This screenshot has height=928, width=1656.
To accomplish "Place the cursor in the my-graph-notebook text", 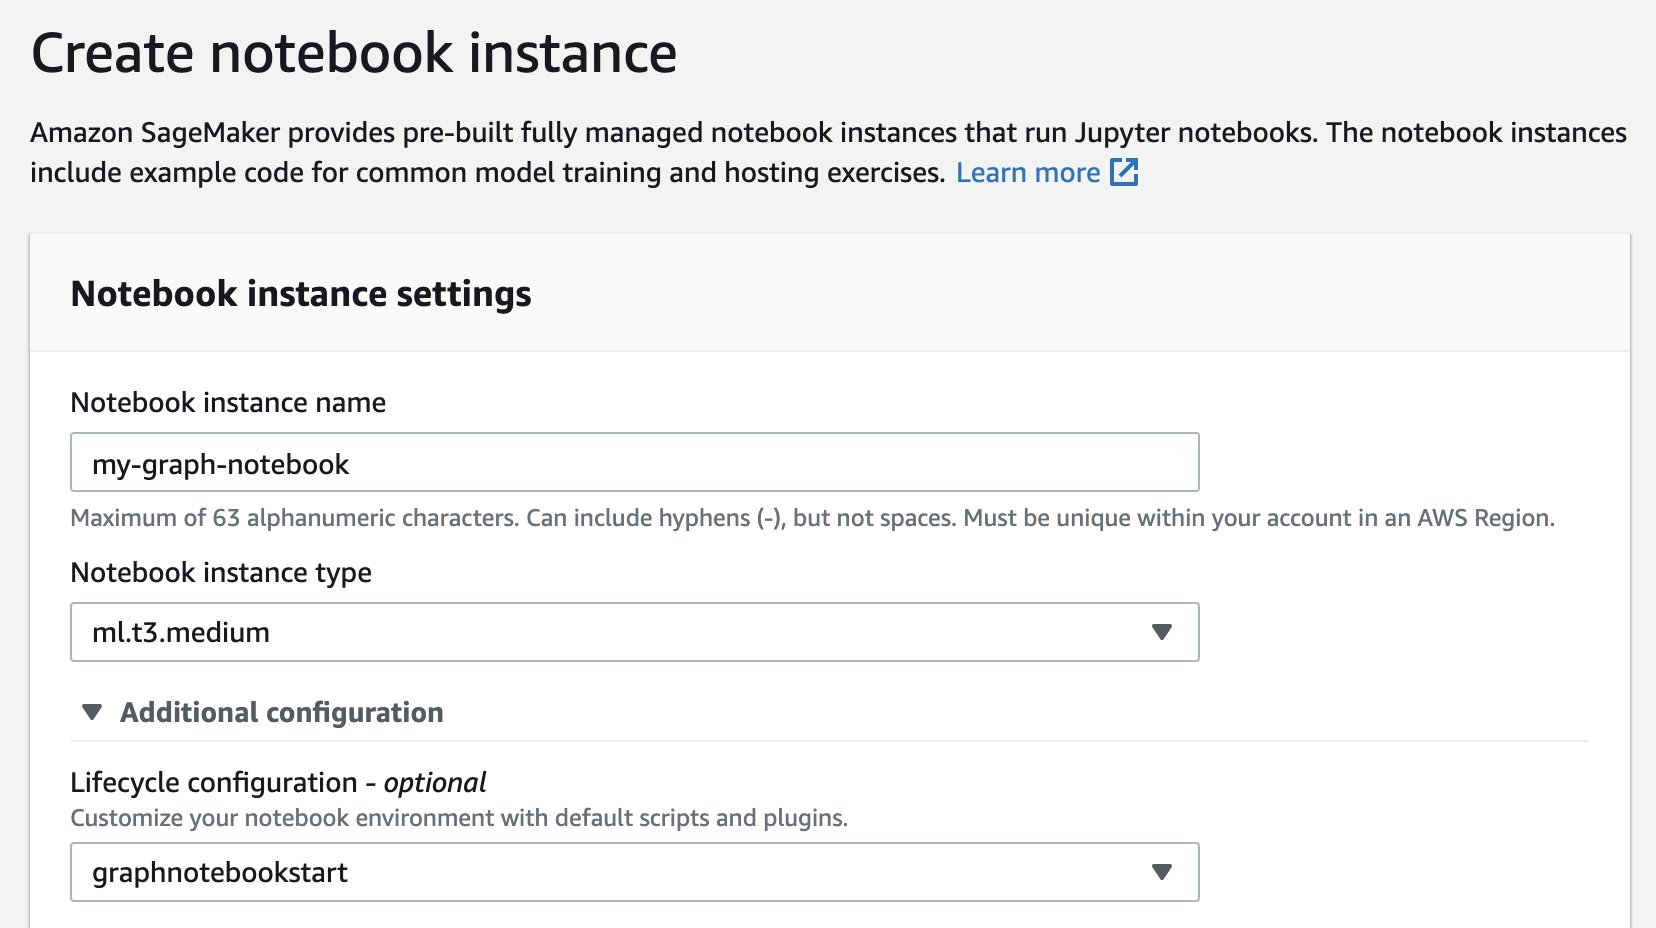I will click(x=220, y=465).
